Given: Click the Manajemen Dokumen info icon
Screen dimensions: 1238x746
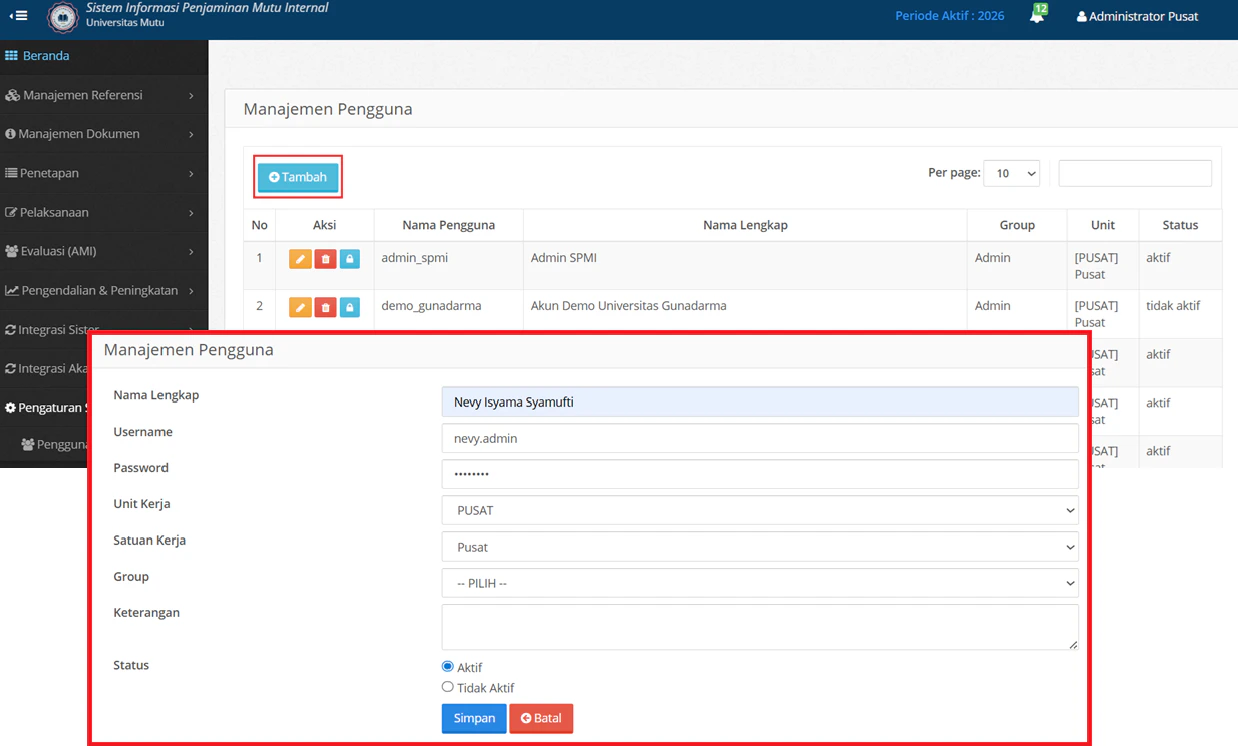Looking at the screenshot, I should (x=10, y=134).
